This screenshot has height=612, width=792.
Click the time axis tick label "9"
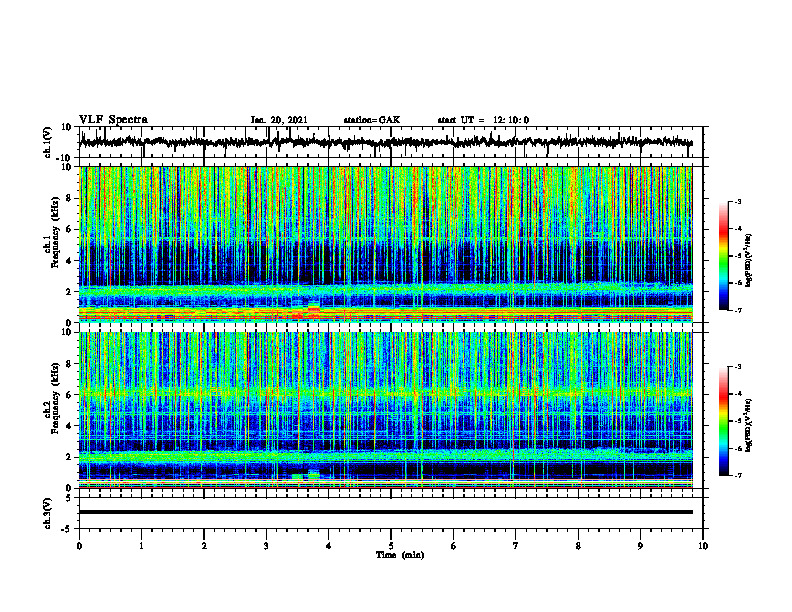point(640,546)
